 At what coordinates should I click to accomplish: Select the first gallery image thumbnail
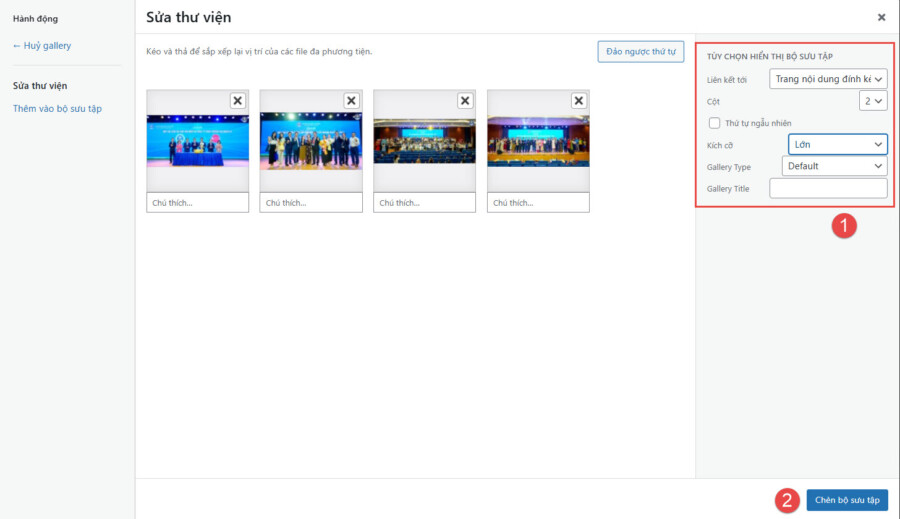[x=197, y=140]
